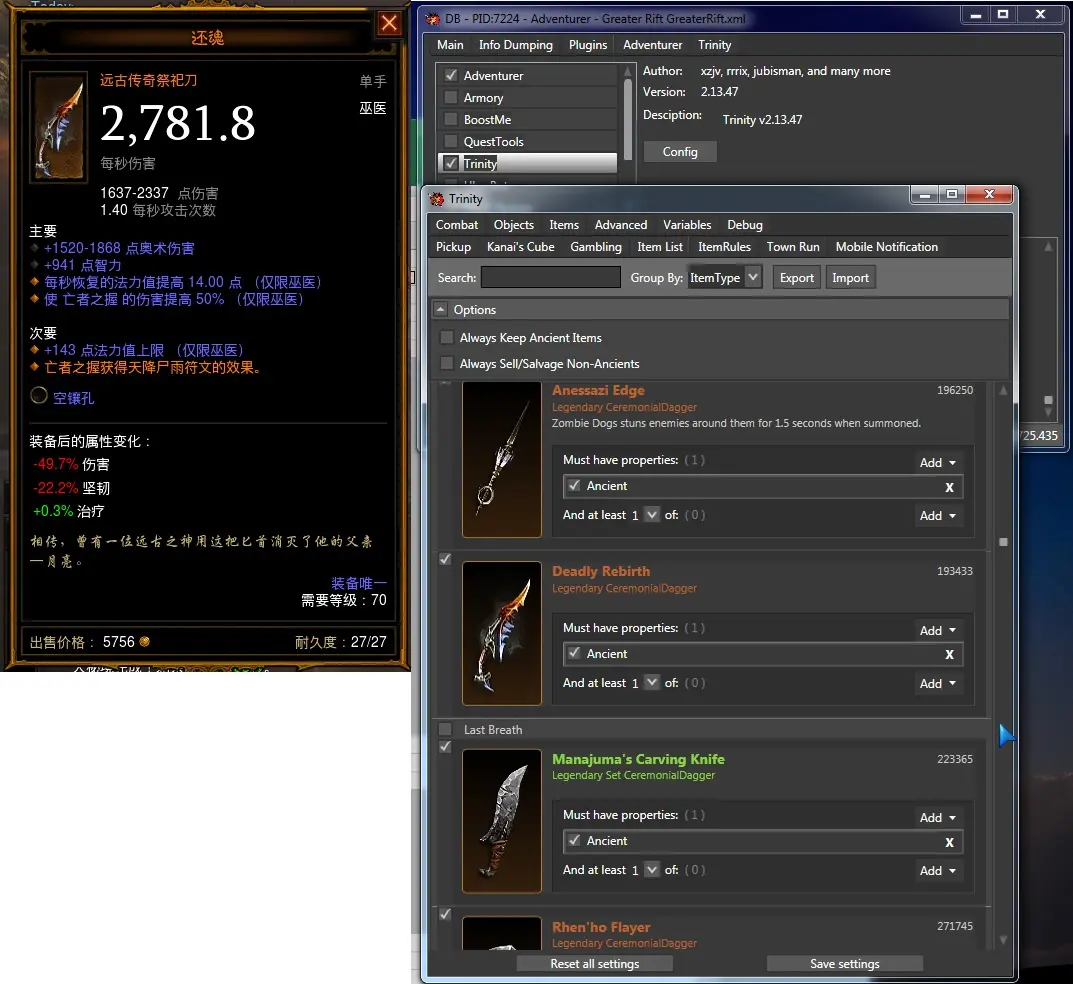Click the DB window title bar icon
1073x984 pixels.
click(432, 18)
